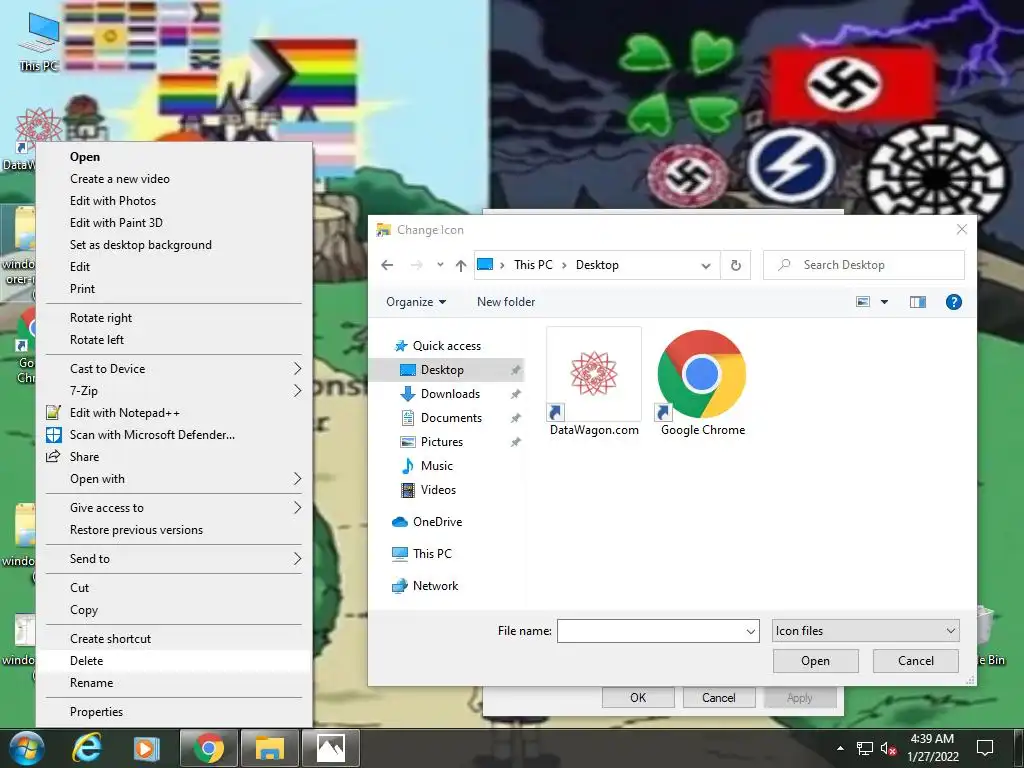Switch to Photos app taskbar button
This screenshot has width=1024, height=768.
(330, 748)
